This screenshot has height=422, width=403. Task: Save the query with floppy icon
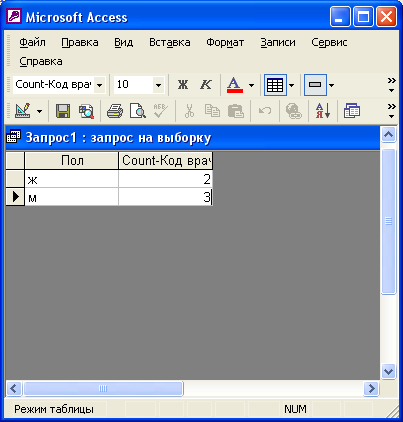click(x=63, y=111)
